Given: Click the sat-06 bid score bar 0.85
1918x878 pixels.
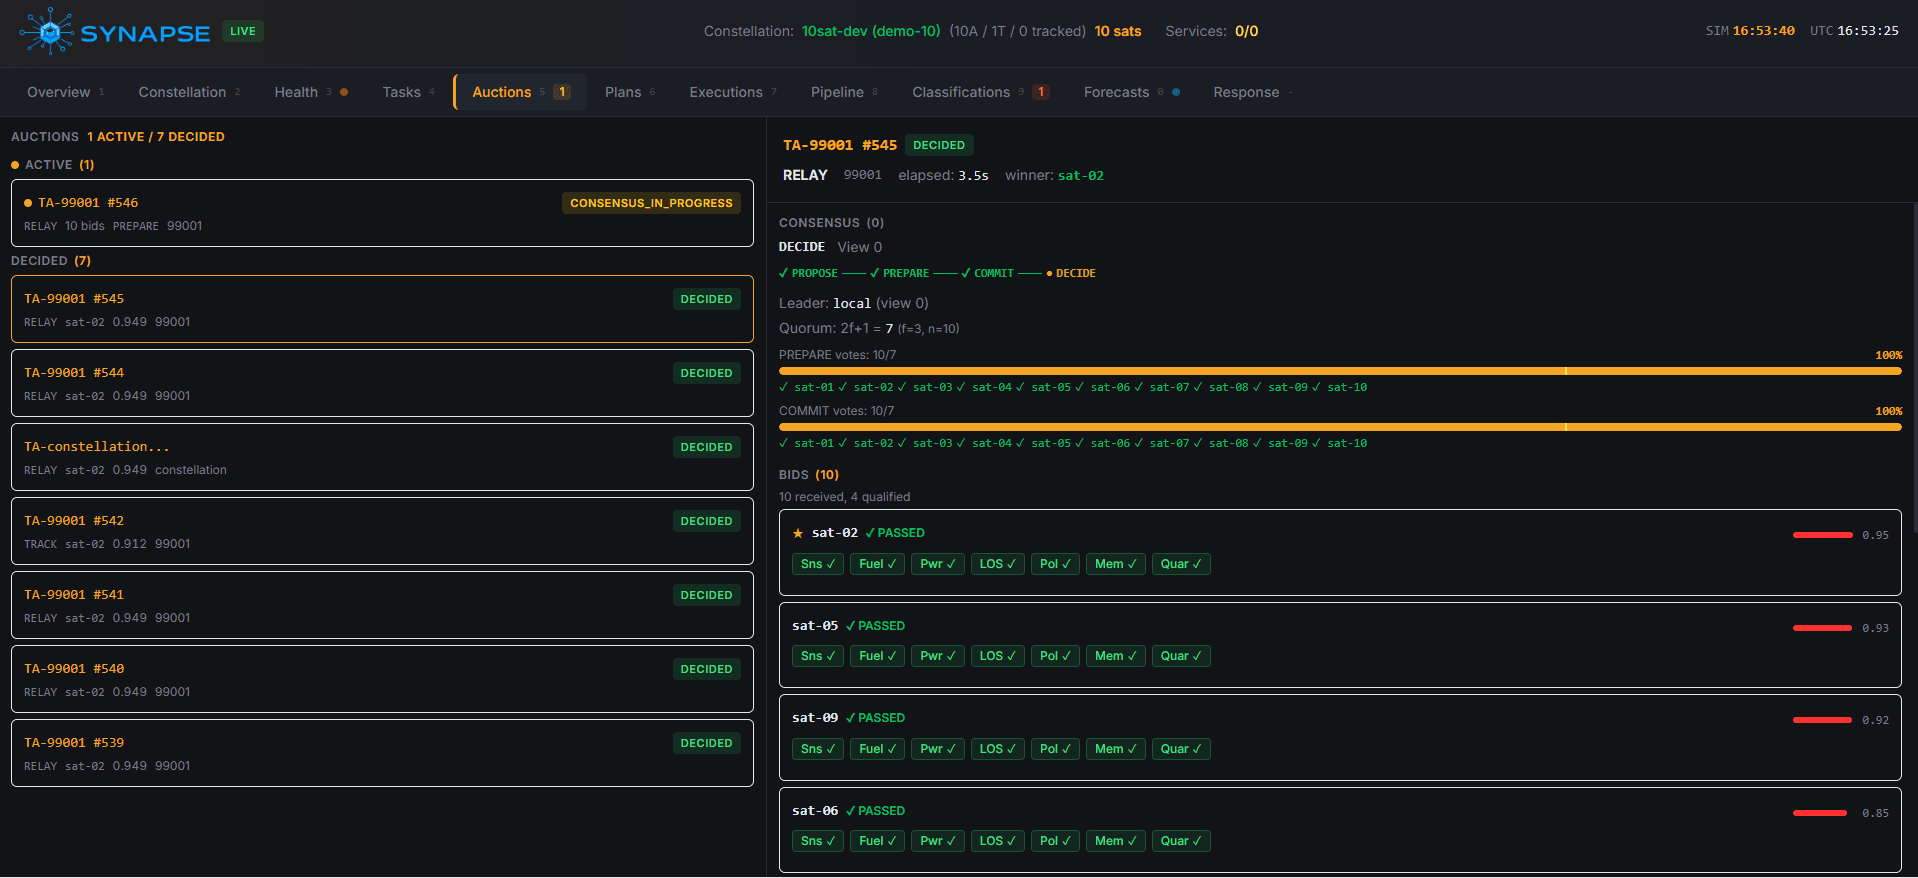Looking at the screenshot, I should (x=1820, y=813).
